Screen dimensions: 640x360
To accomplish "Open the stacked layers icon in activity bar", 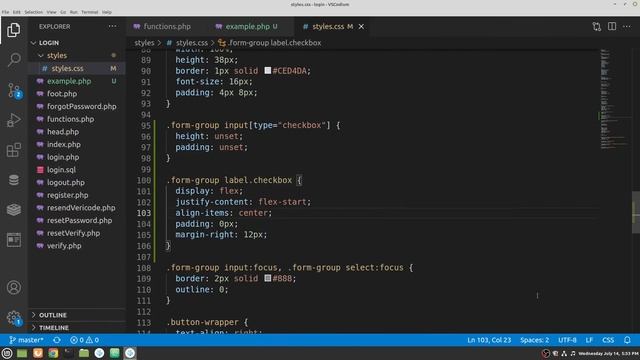I will (x=13, y=210).
